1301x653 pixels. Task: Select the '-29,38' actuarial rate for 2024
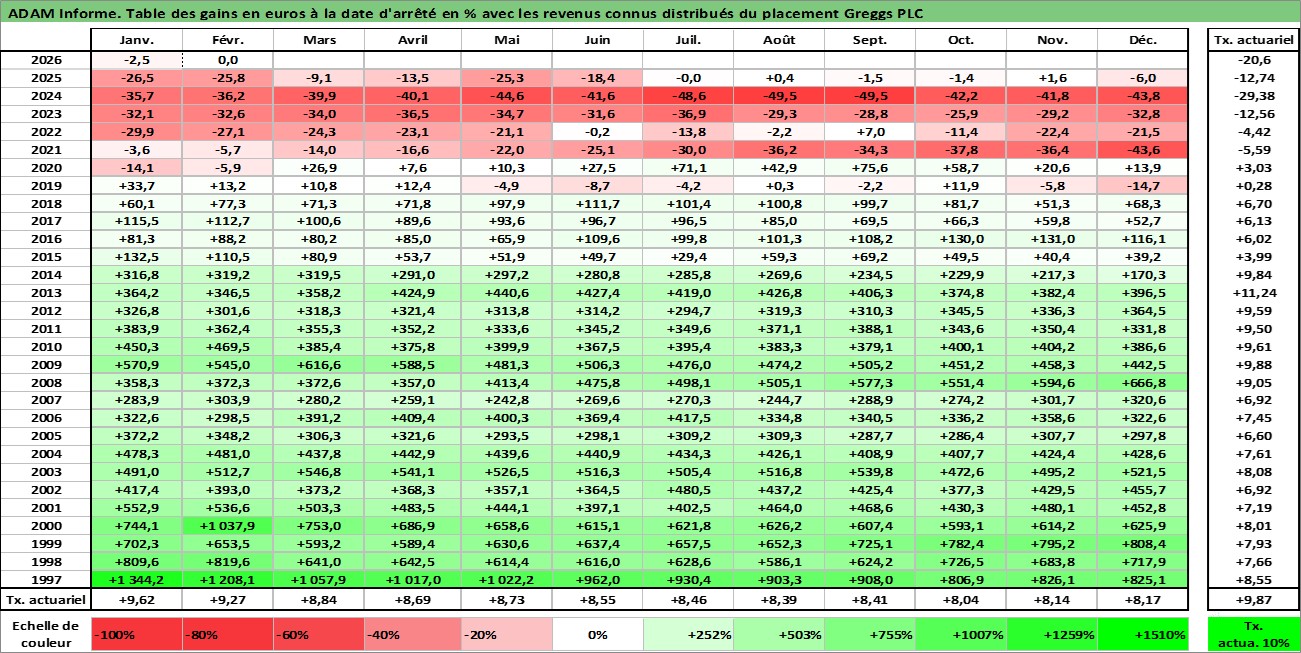pyautogui.click(x=1253, y=96)
